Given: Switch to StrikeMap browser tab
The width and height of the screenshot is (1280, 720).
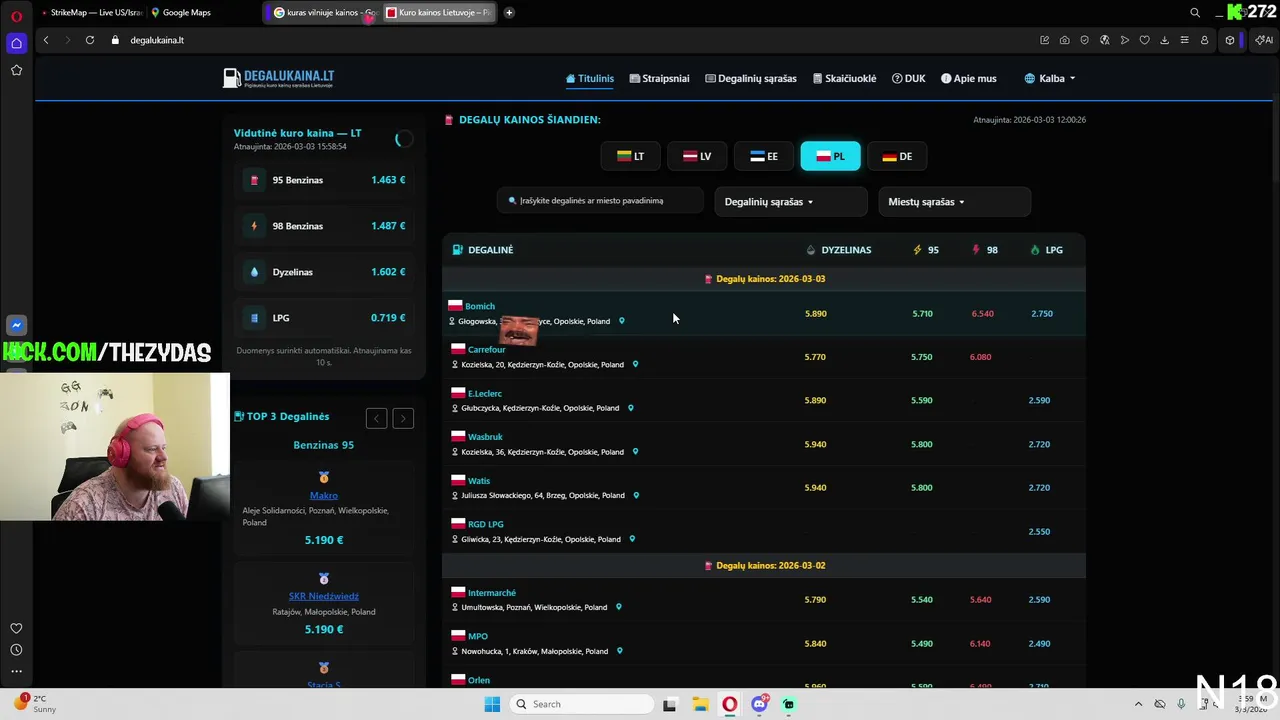Looking at the screenshot, I should (x=90, y=13).
